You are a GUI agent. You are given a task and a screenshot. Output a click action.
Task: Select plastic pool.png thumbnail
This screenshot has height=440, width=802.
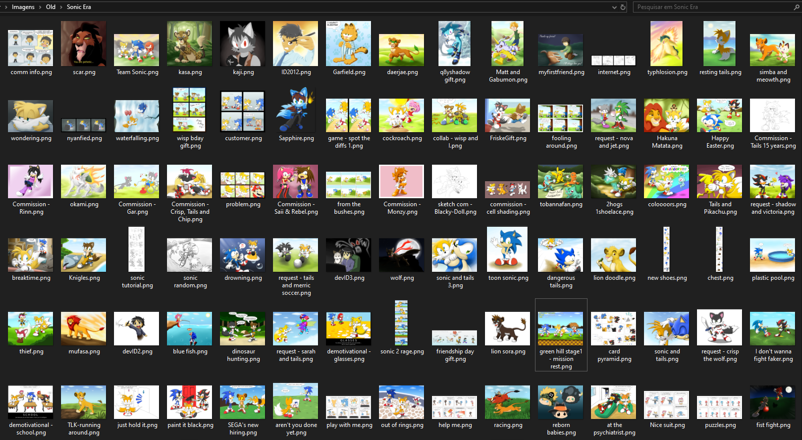772,255
